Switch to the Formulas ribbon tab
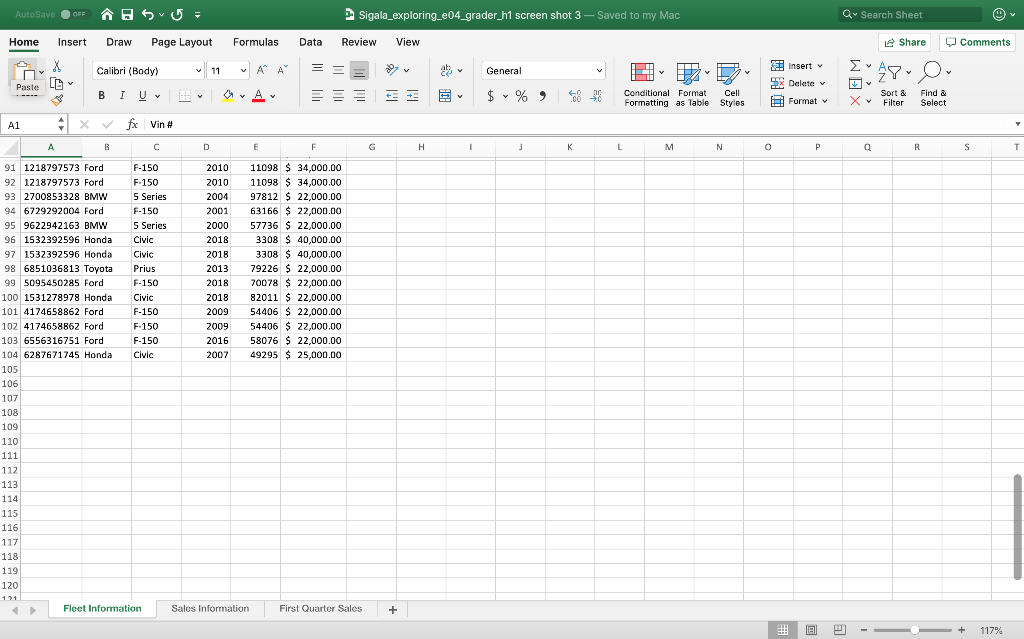This screenshot has height=639, width=1024. [255, 42]
